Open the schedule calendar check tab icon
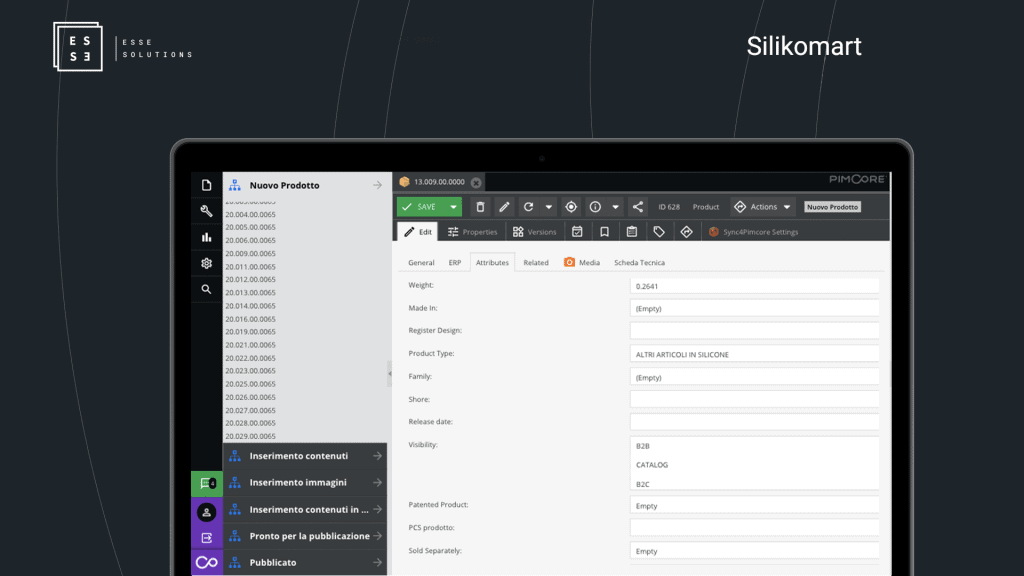Viewport: 1024px width, 576px height. click(x=577, y=232)
